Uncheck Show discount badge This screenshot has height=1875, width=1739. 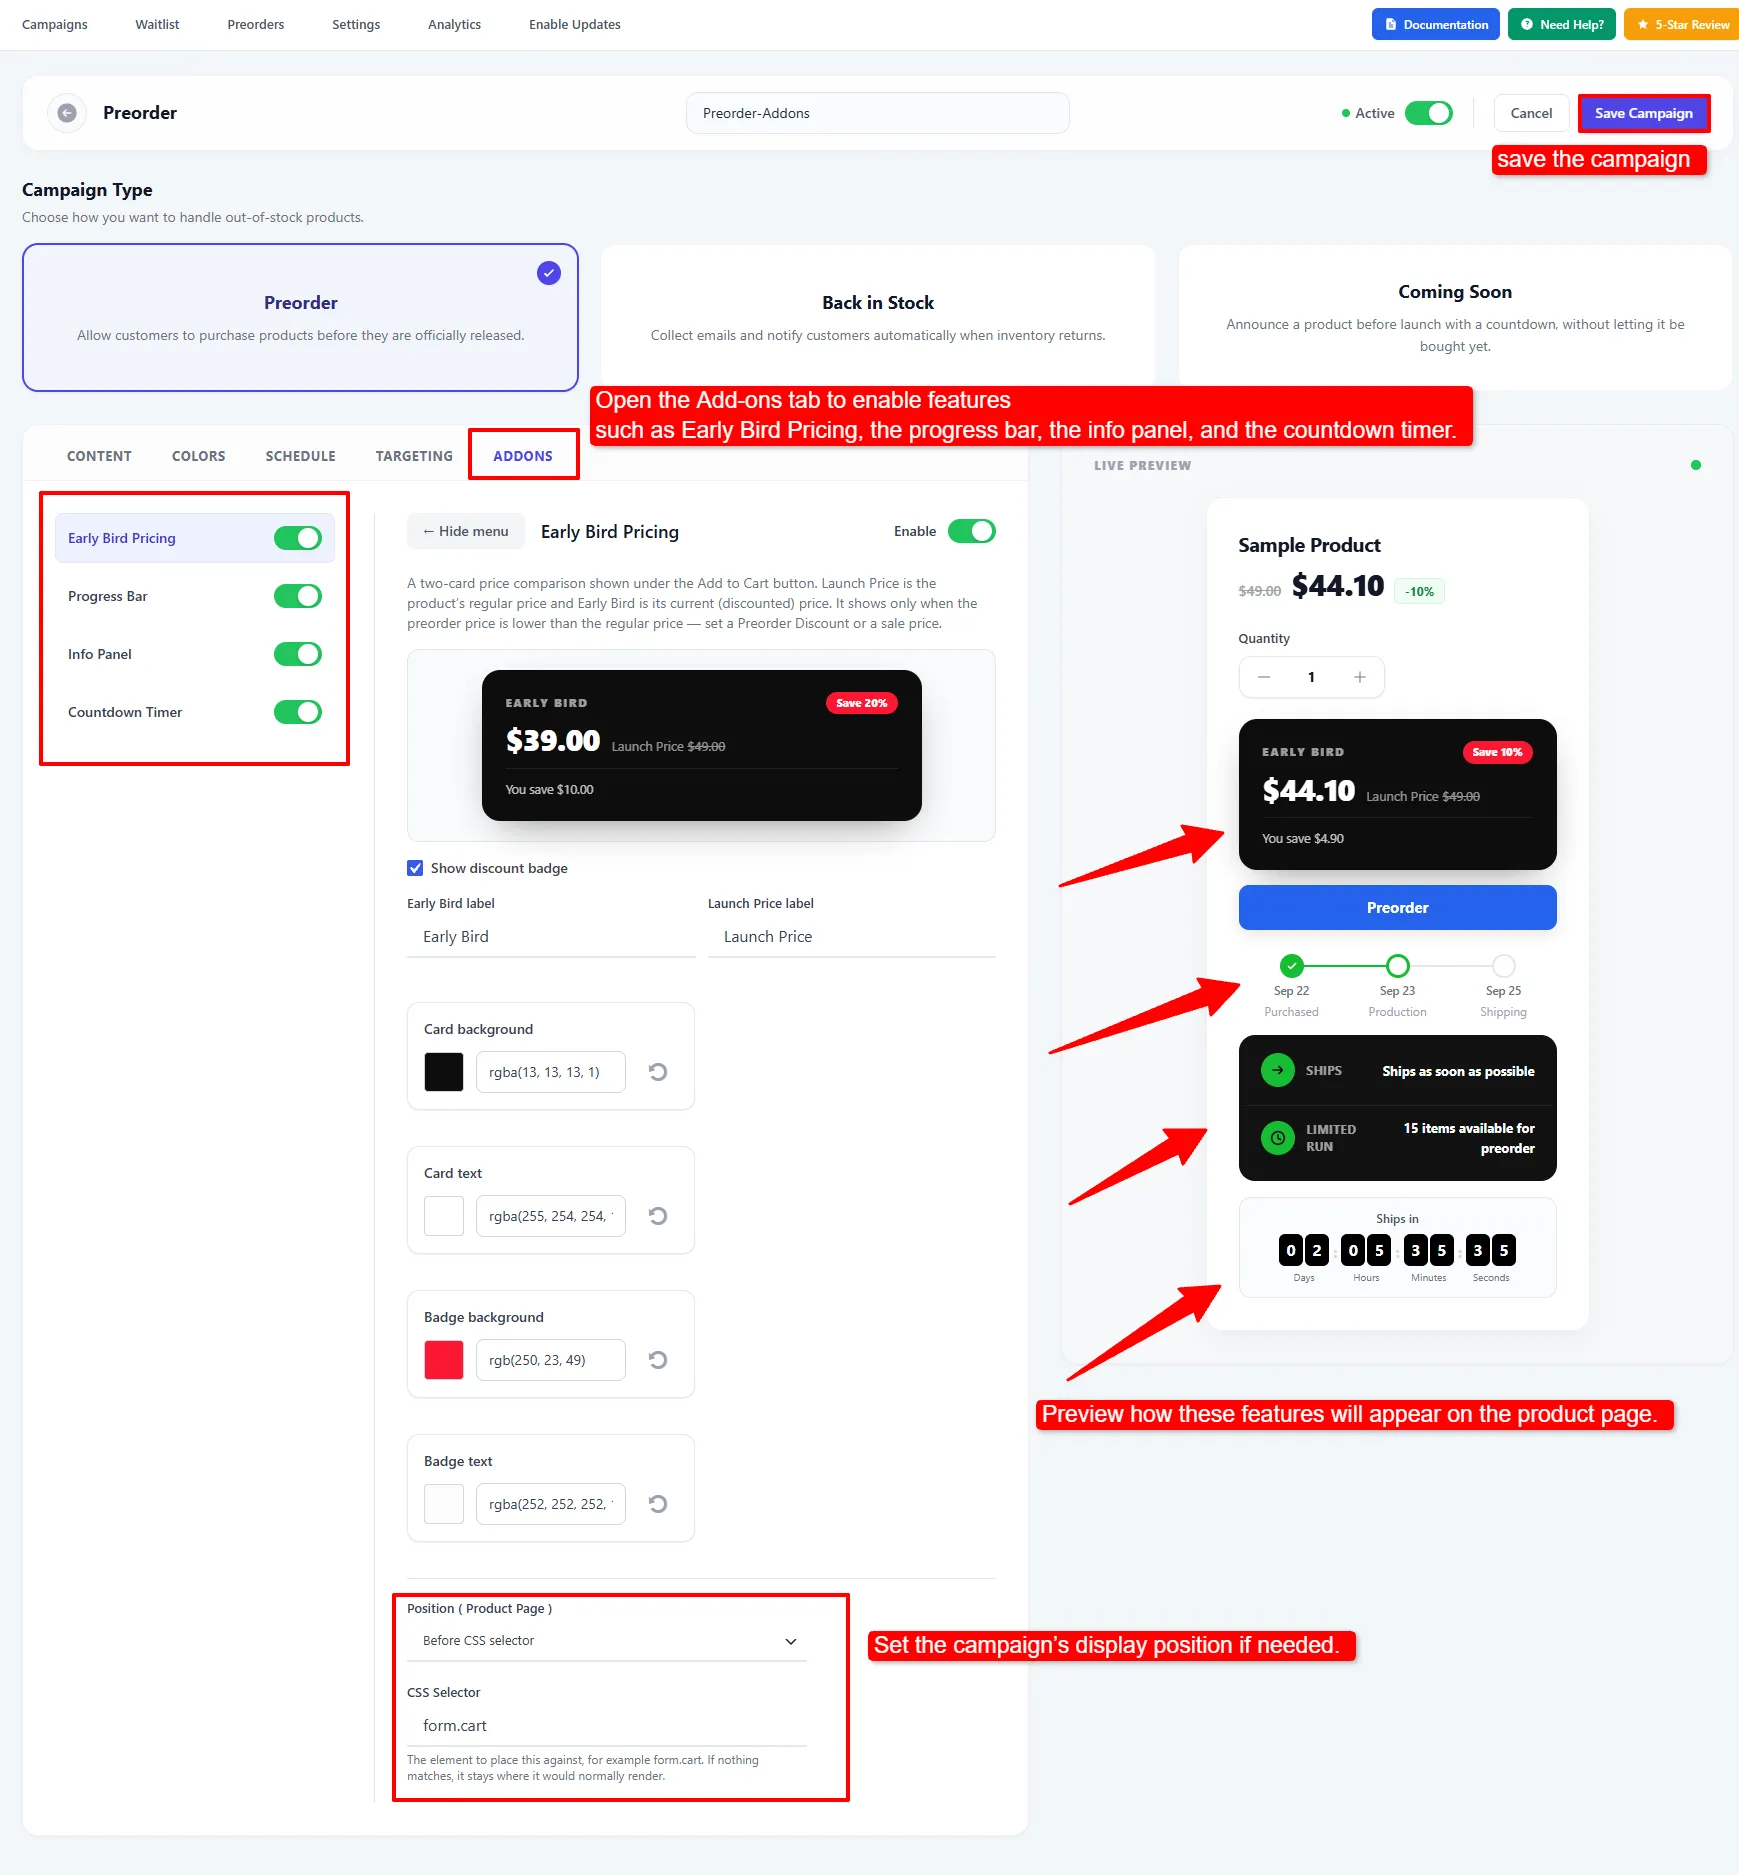415,868
